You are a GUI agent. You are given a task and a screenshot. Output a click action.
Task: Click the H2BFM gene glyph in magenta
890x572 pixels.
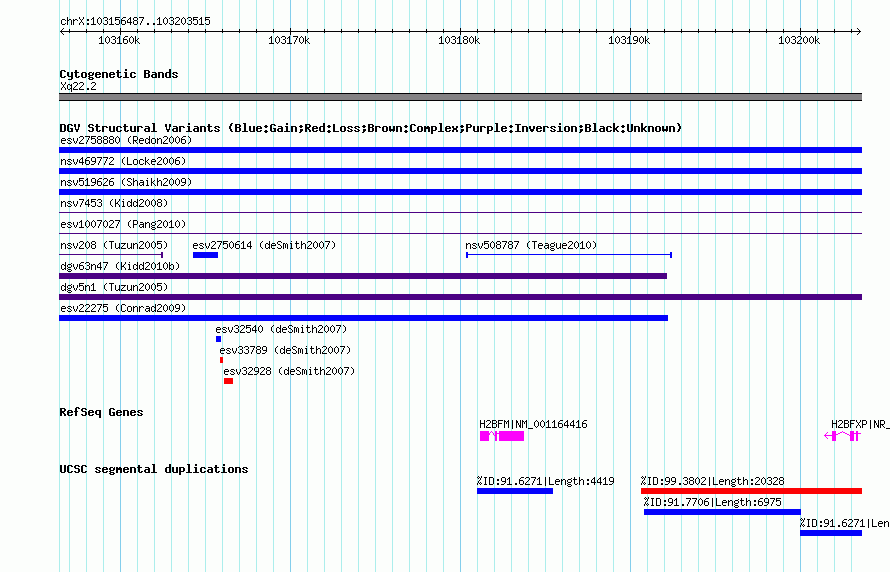coord(502,436)
